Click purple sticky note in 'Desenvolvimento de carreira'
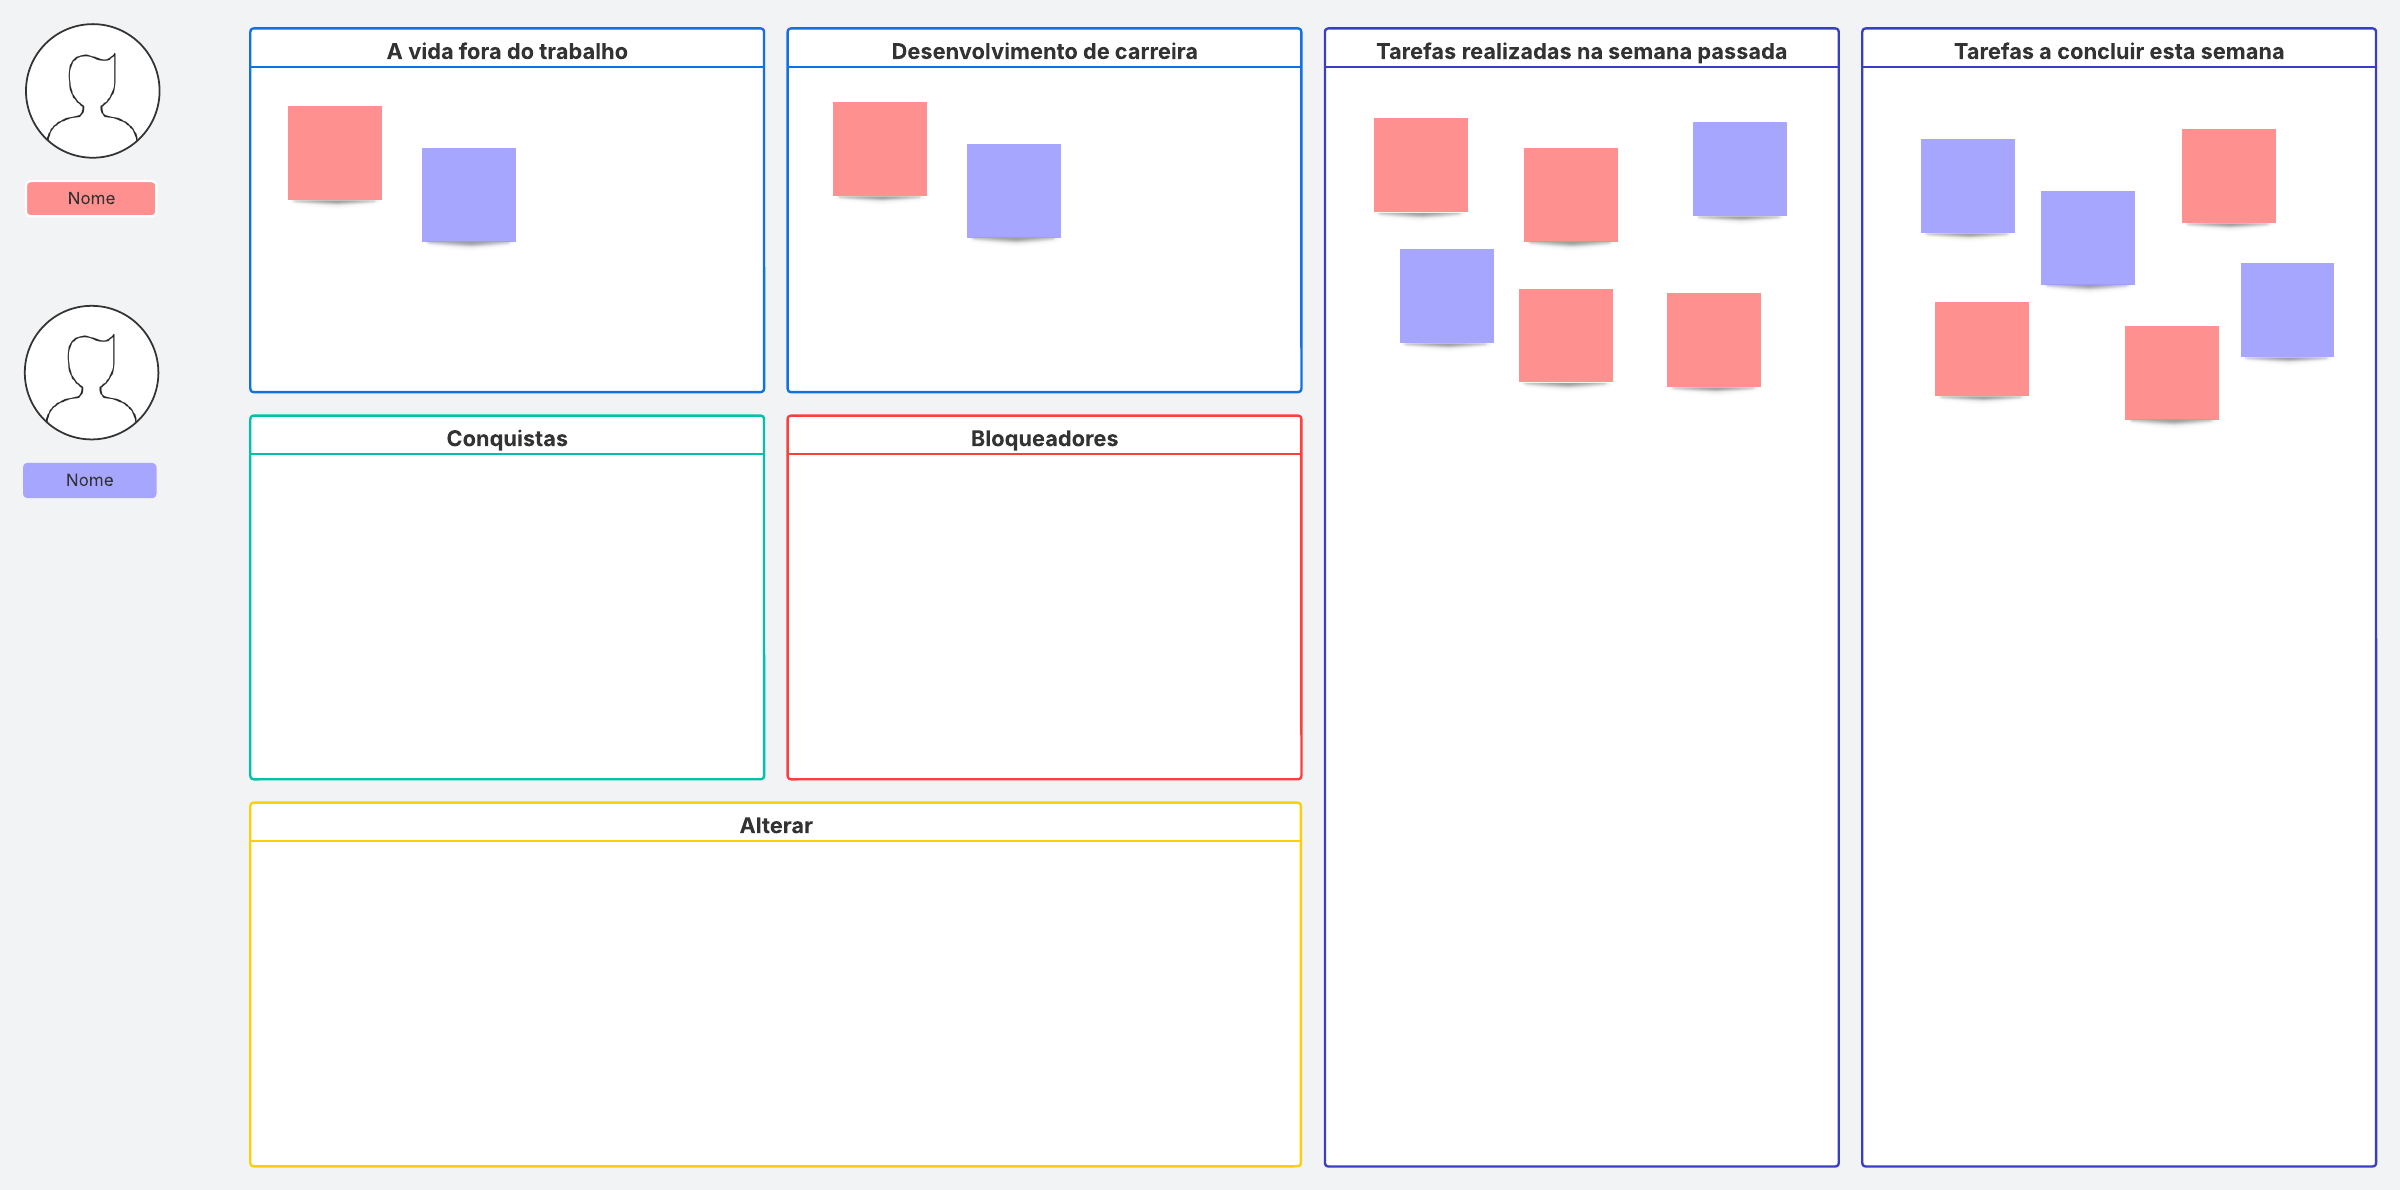Screen dimensions: 2400x1190 pyautogui.click(x=1014, y=191)
